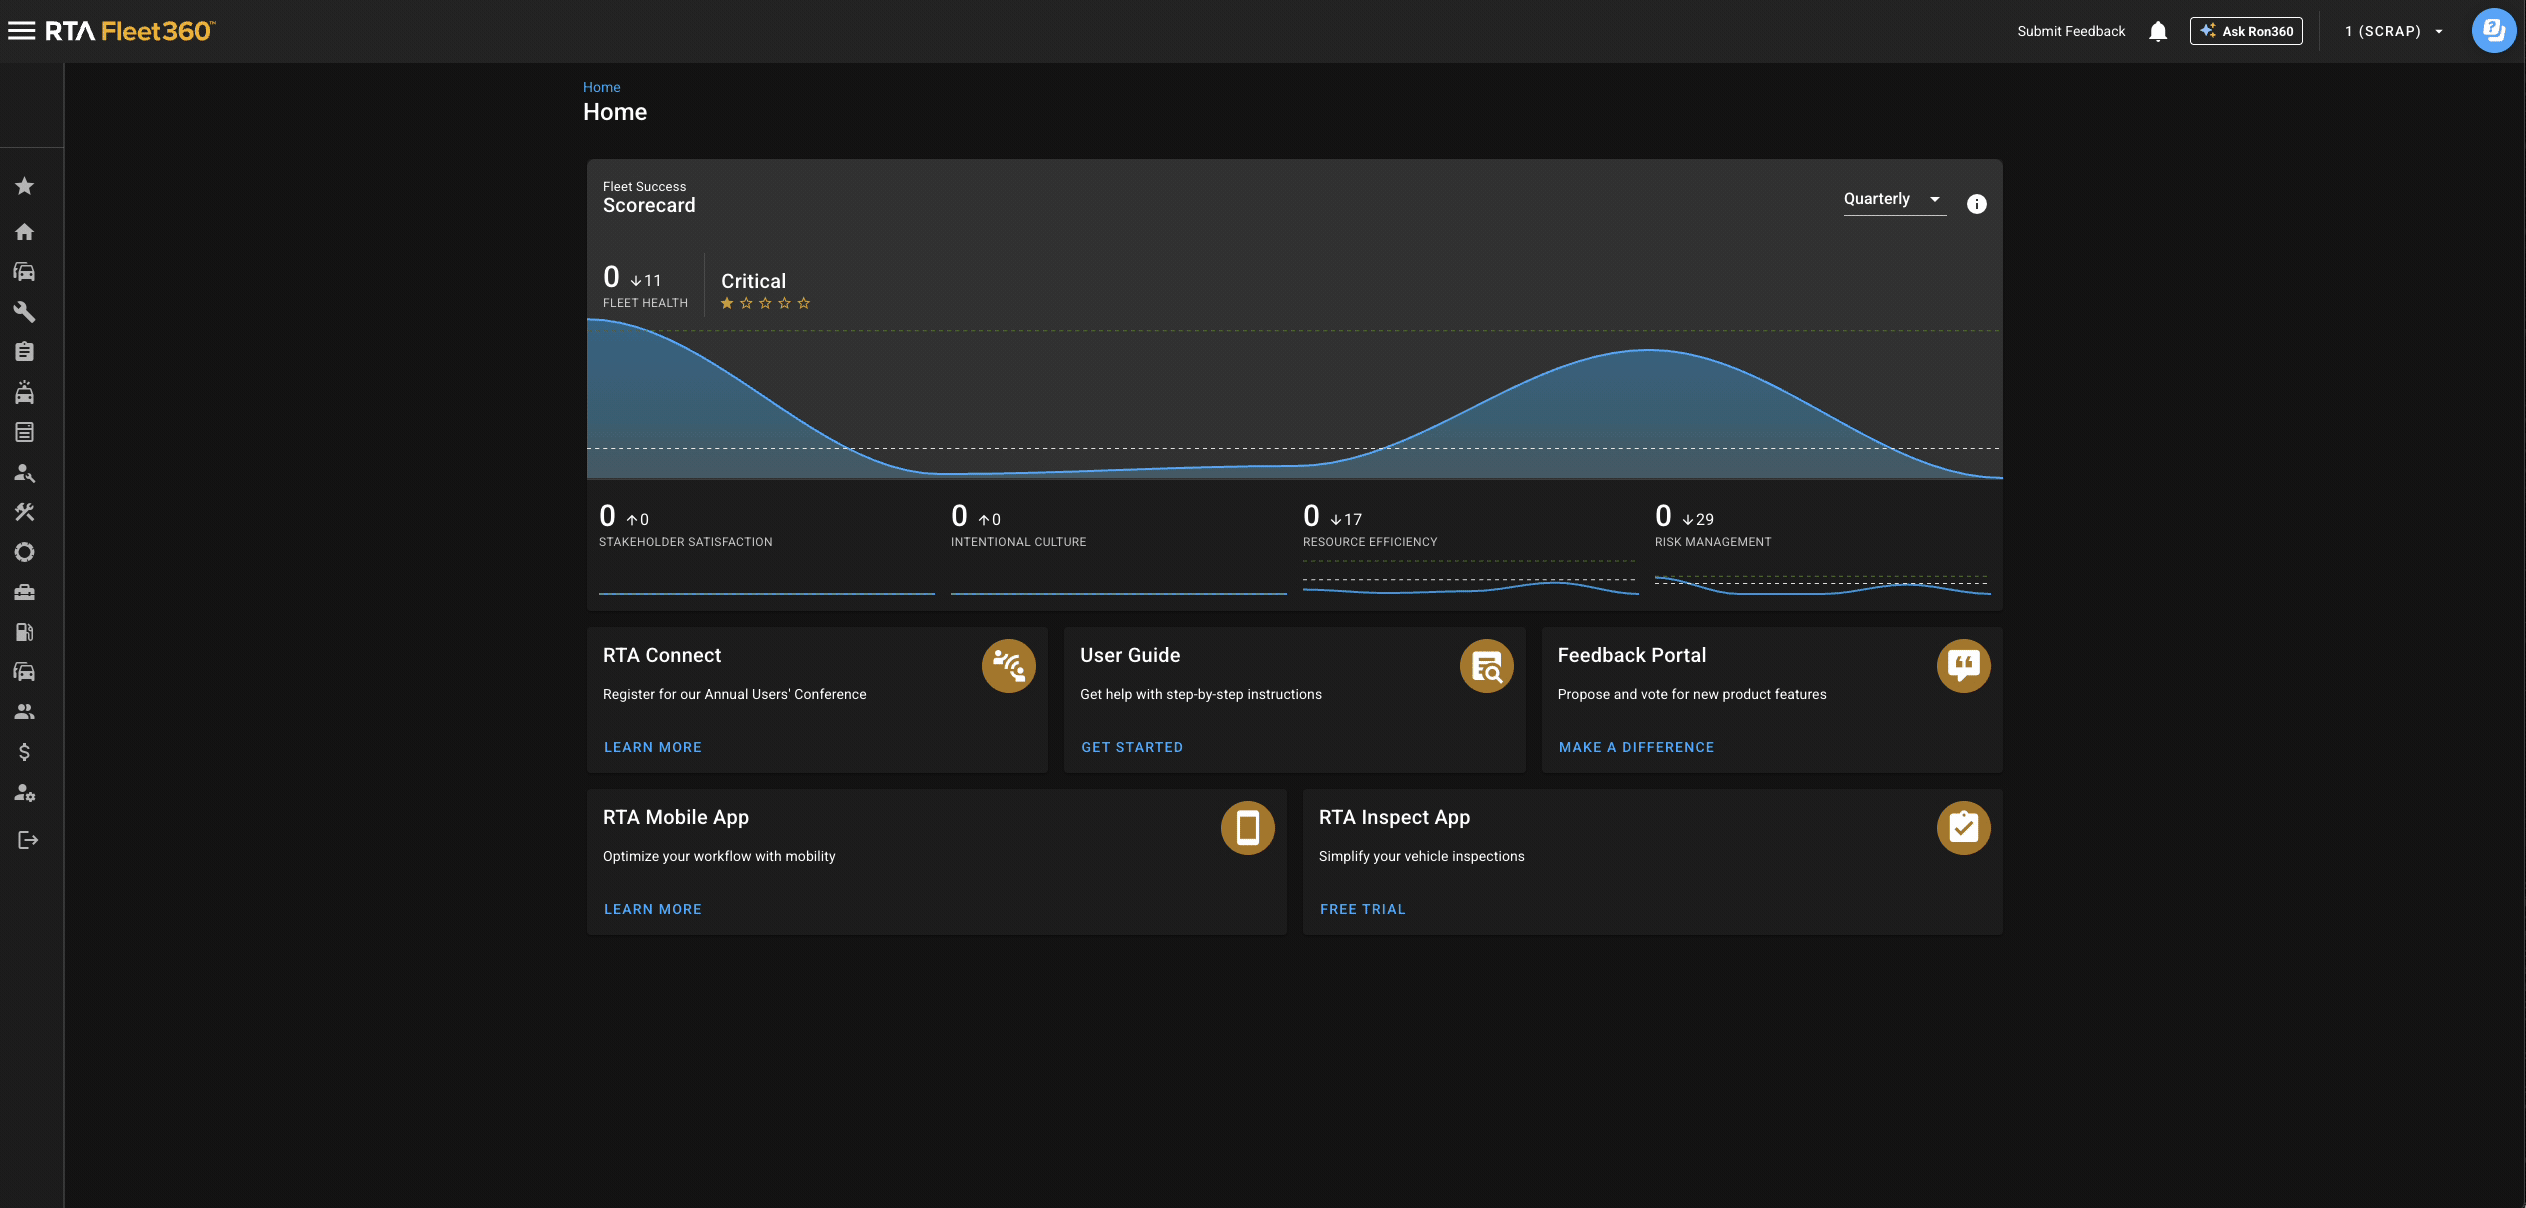This screenshot has width=2526, height=1208.
Task: Click the "User Guide" card title
Action: tap(1130, 655)
